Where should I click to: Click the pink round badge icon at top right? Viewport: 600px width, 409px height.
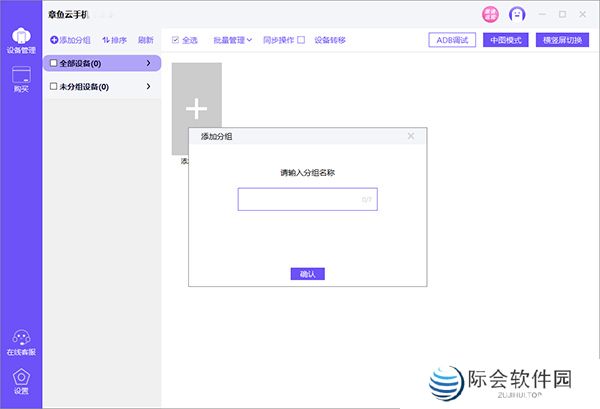coord(490,15)
